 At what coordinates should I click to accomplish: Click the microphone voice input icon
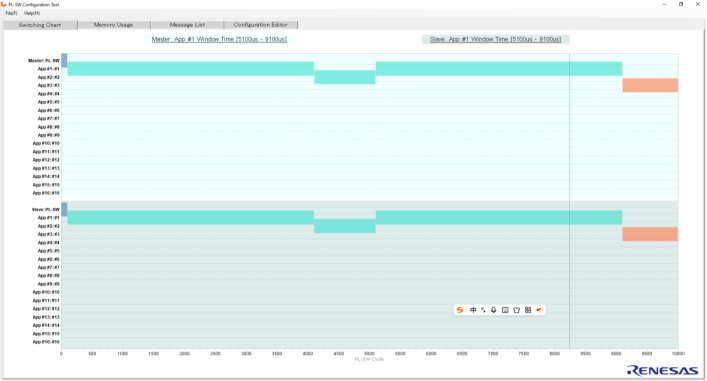click(494, 310)
